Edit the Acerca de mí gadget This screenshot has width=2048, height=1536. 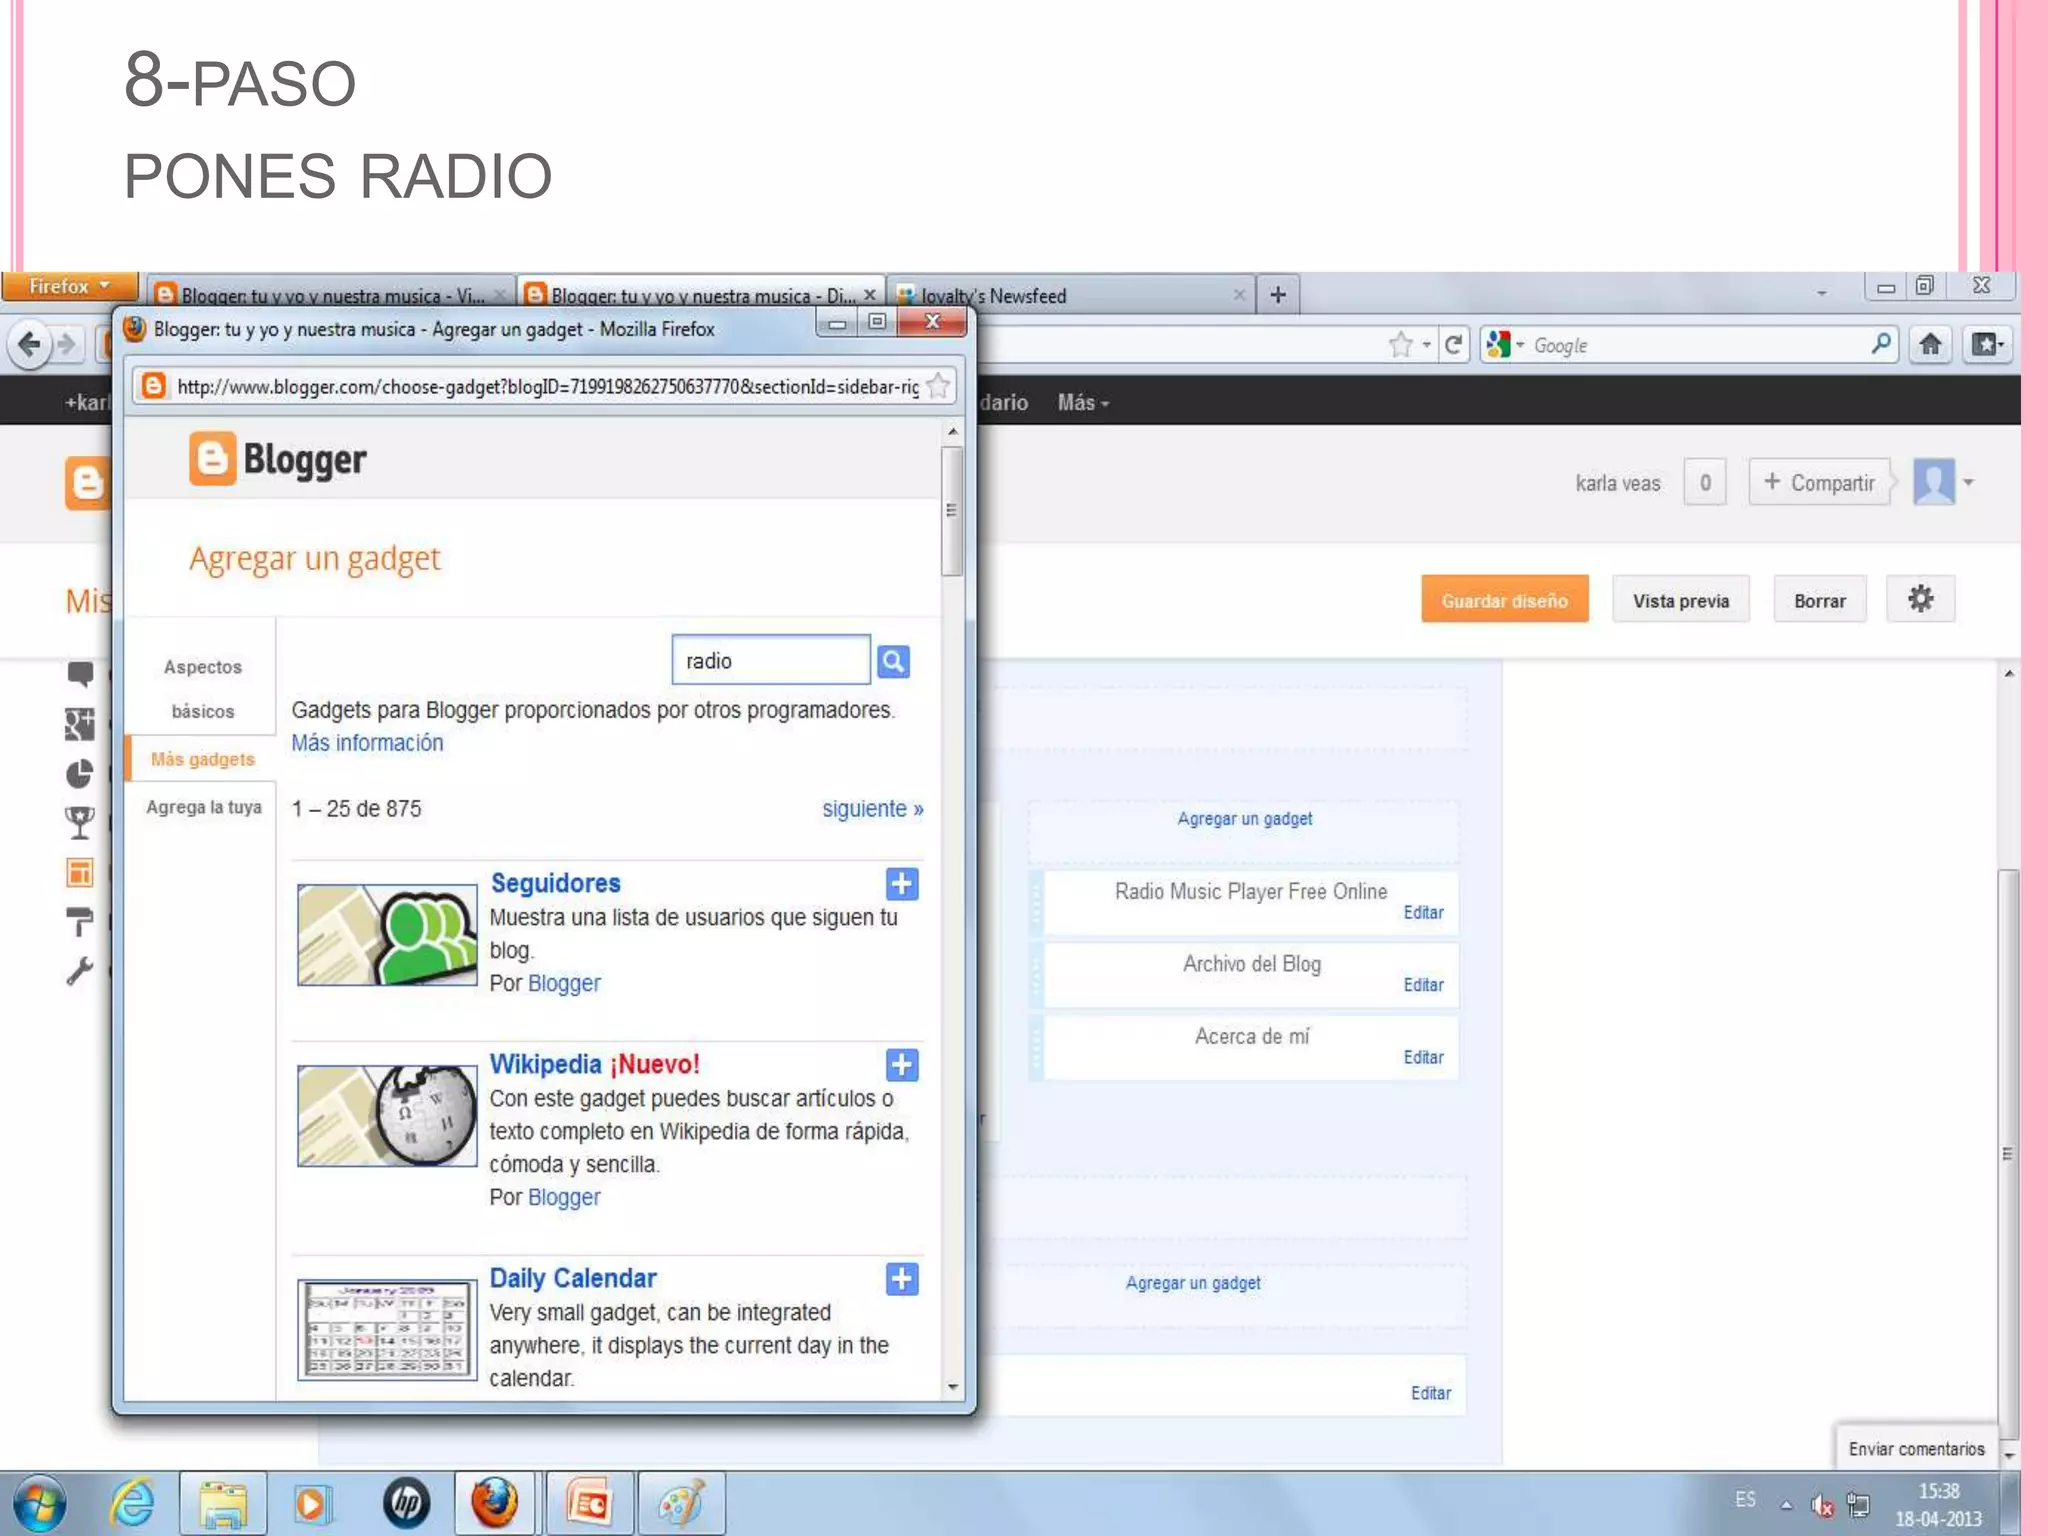point(1422,1057)
